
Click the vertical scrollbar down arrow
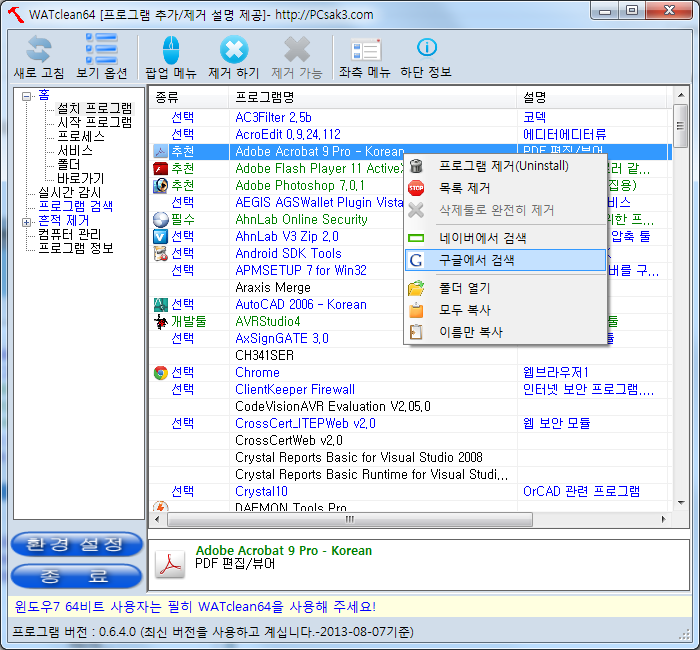[681, 503]
